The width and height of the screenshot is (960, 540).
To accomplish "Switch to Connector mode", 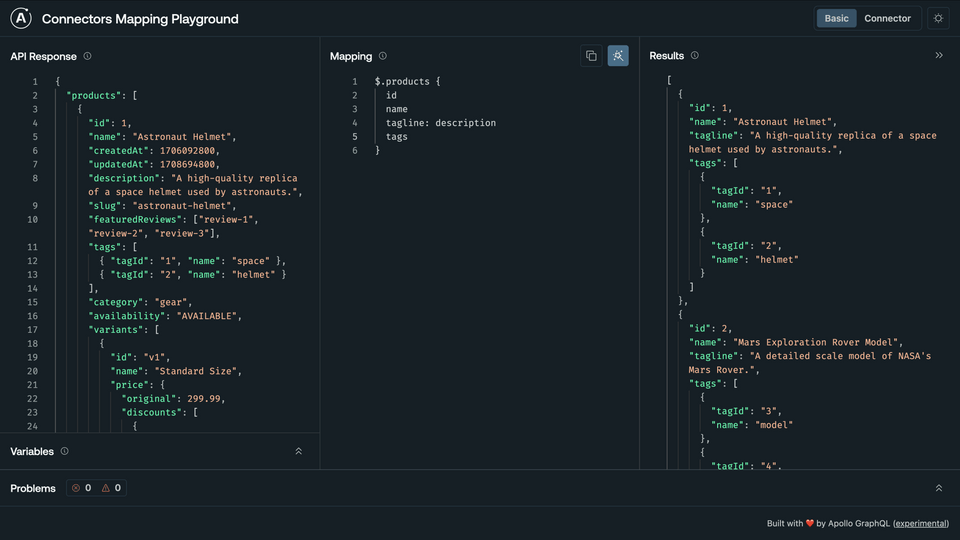I will 887,19.
